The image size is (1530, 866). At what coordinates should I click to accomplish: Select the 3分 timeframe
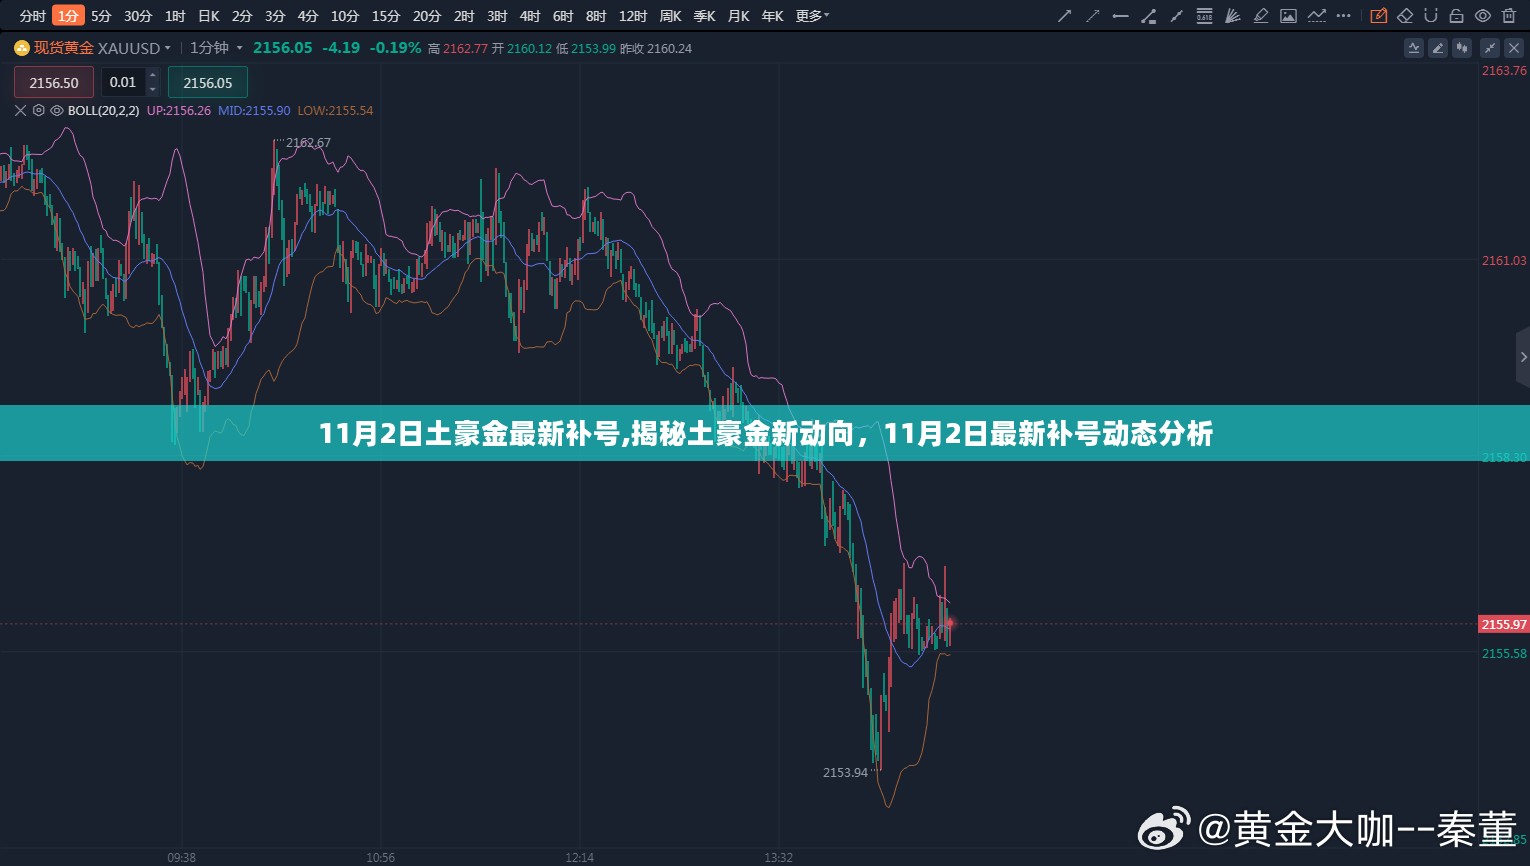coord(275,16)
